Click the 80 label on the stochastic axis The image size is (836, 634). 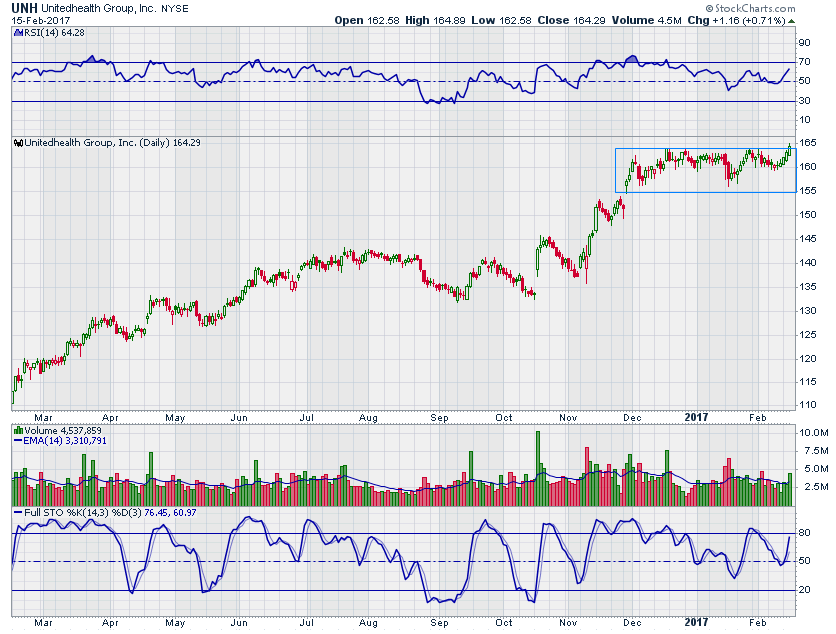click(x=805, y=533)
